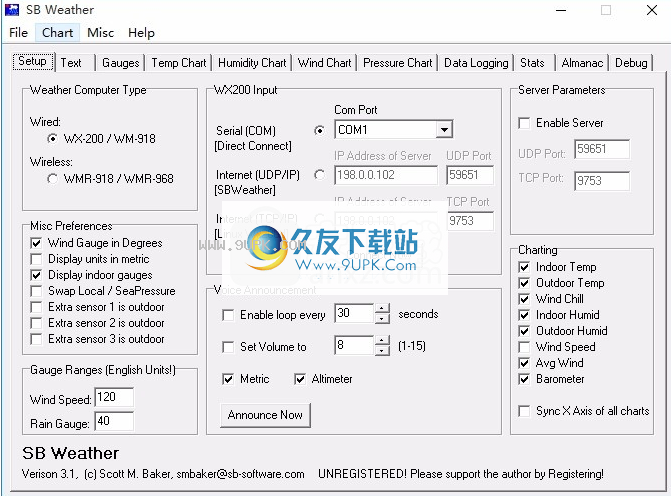Viewport: 671px width, 496px height.
Task: Click the loop seconds value field
Action: [x=354, y=313]
